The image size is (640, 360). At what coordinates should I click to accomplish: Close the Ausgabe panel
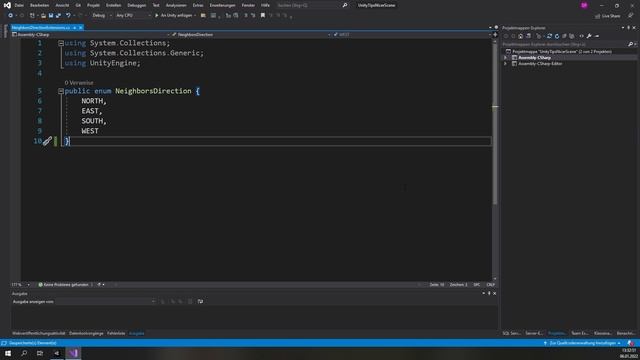click(x=494, y=293)
